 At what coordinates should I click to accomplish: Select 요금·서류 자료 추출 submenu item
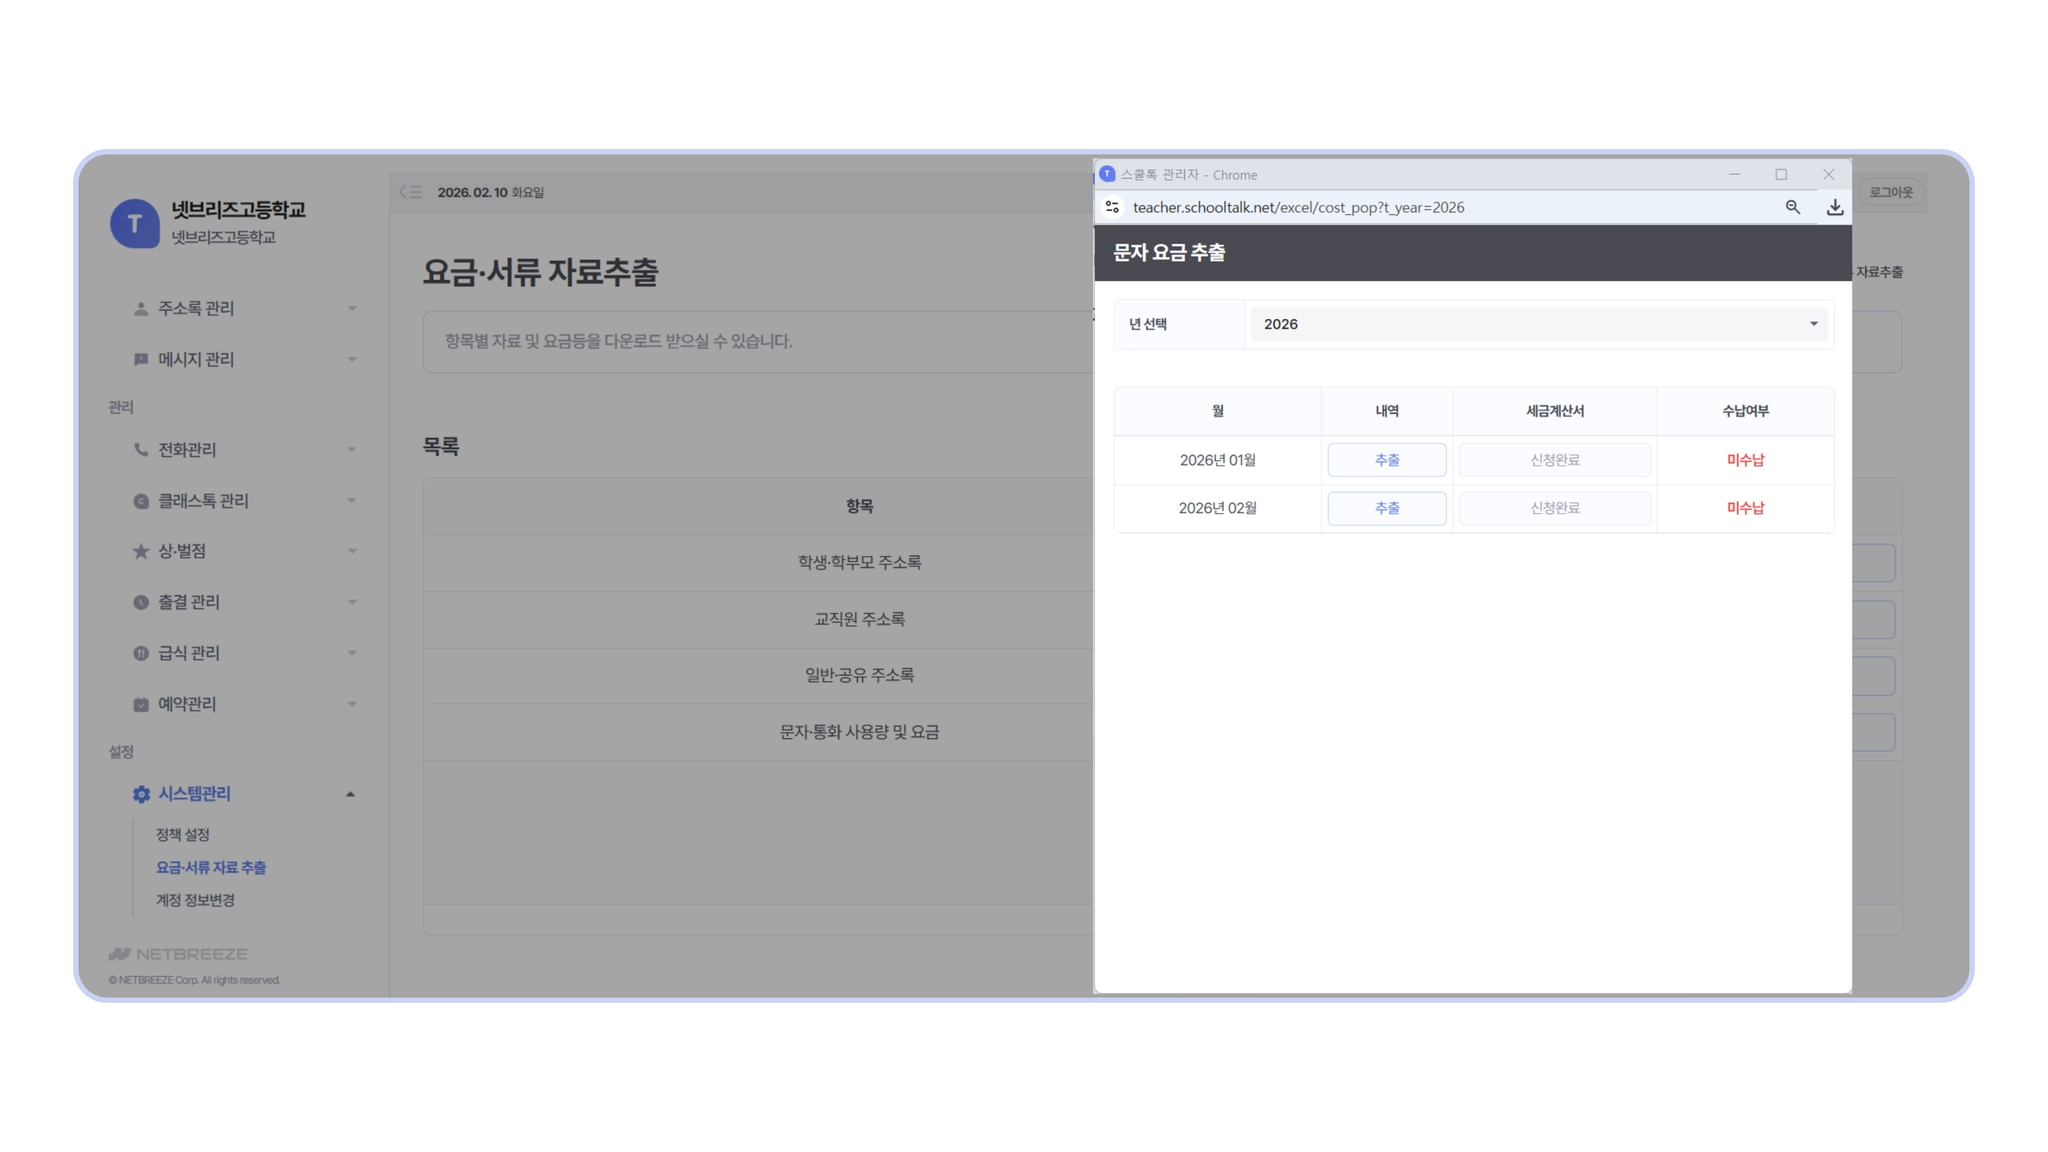click(x=211, y=867)
